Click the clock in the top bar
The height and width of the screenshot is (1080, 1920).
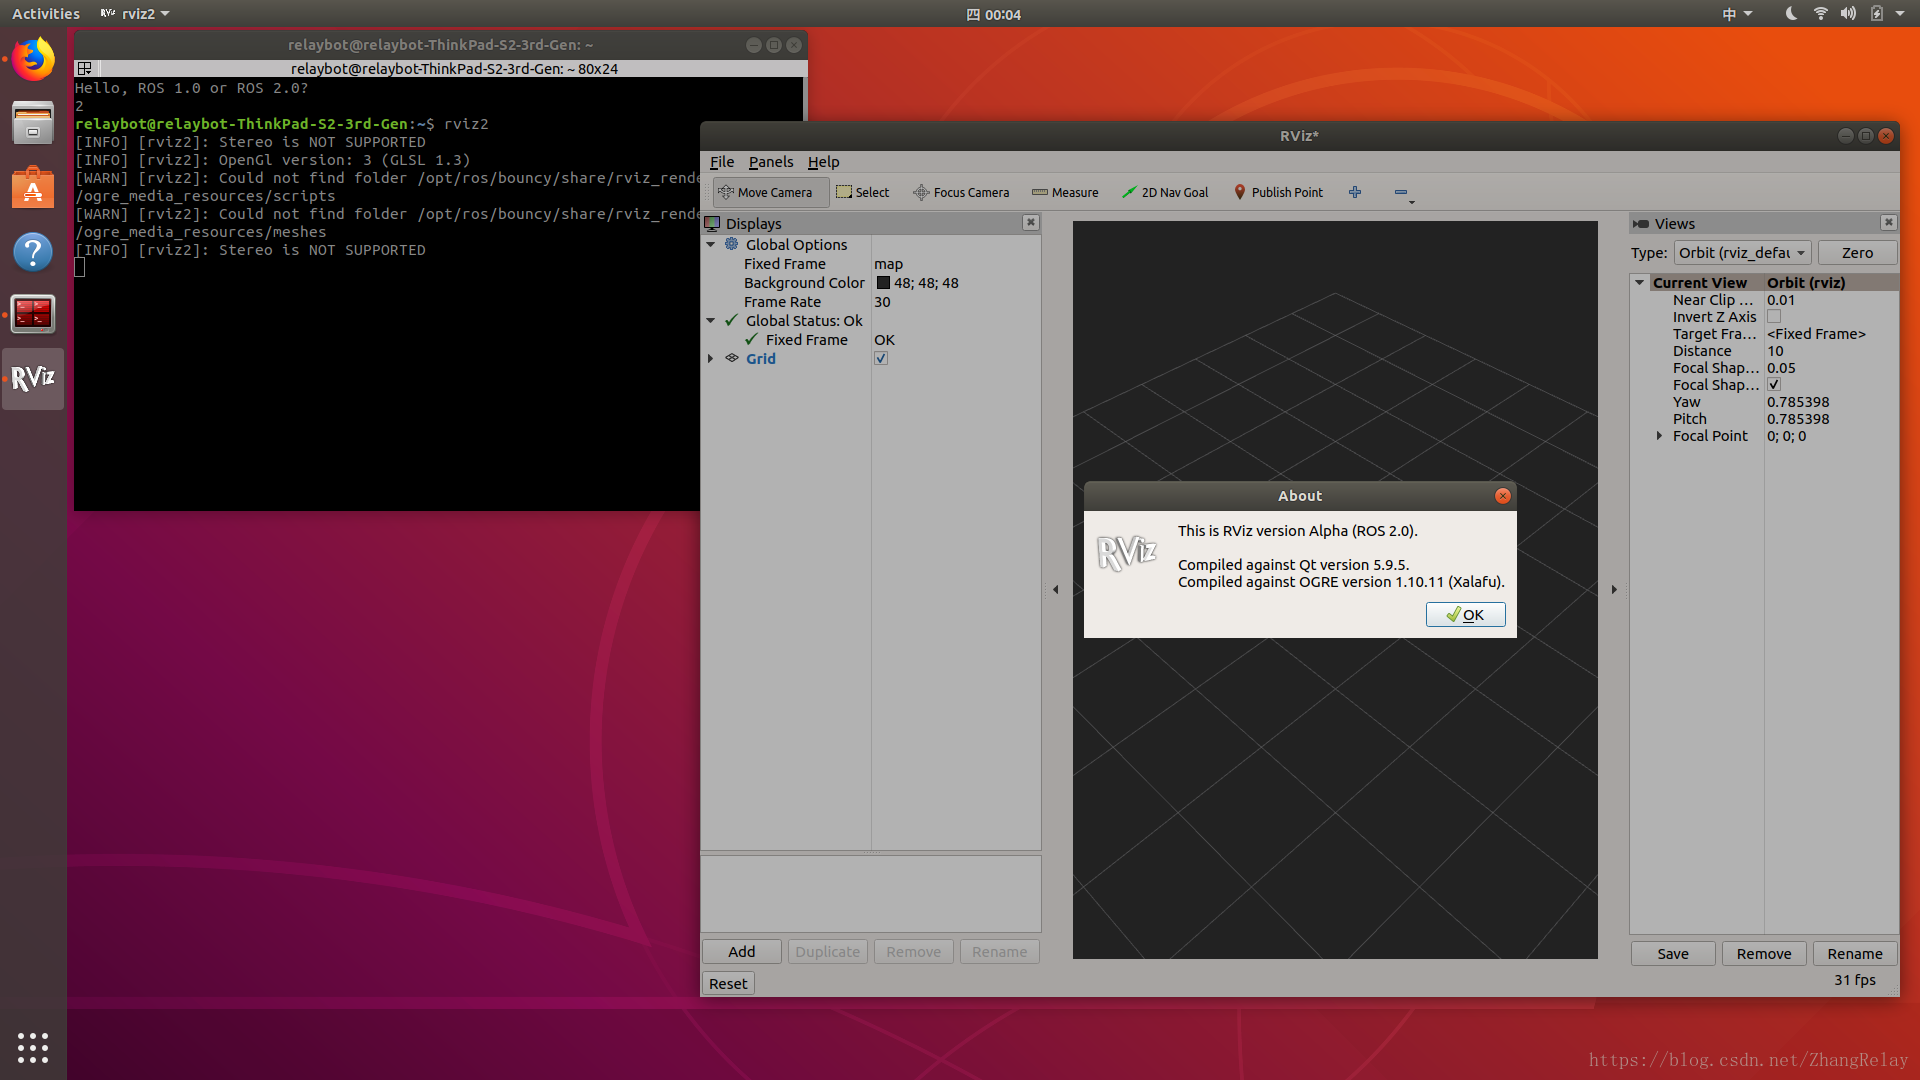pos(994,14)
